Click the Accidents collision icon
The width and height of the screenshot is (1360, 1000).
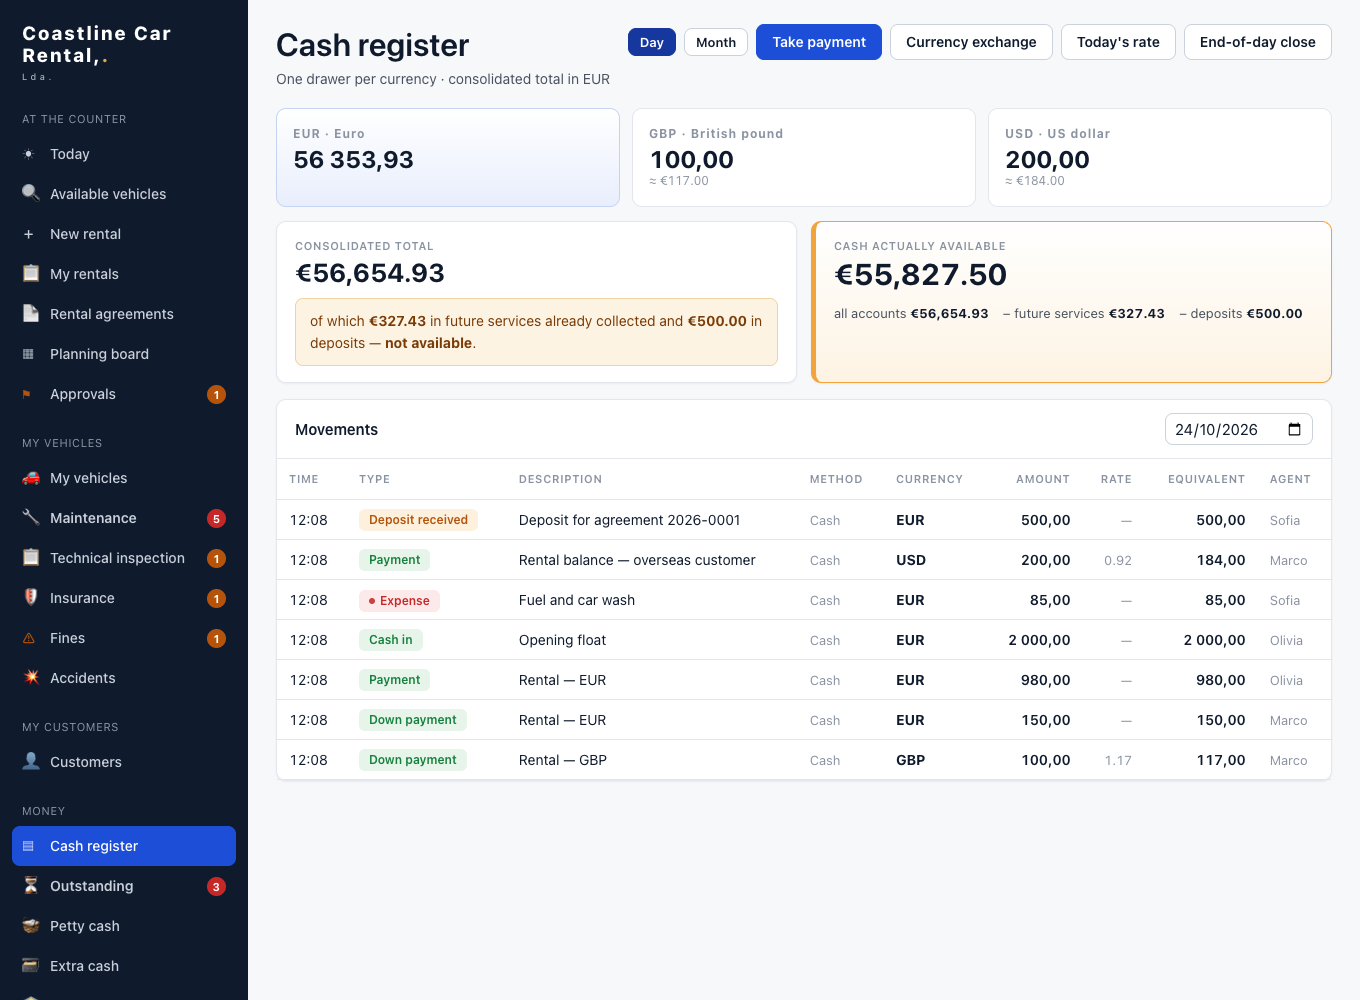pos(31,677)
